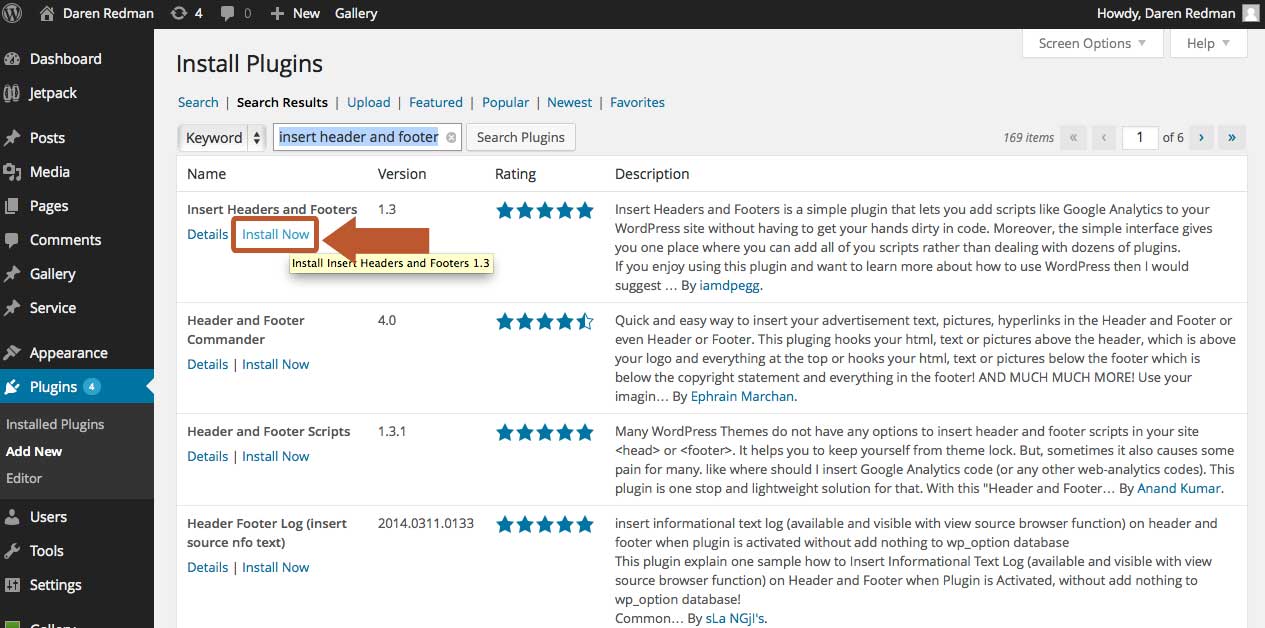Open the Howdy, Daren Redman account menu
The image size is (1265, 628).
(1178, 13)
